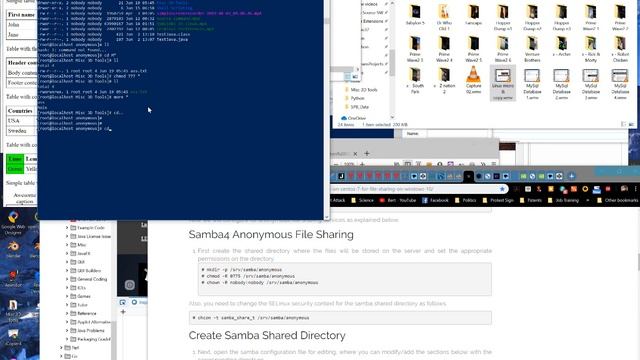
Task: Open the Patents bookmark folder
Action: (x=531, y=200)
